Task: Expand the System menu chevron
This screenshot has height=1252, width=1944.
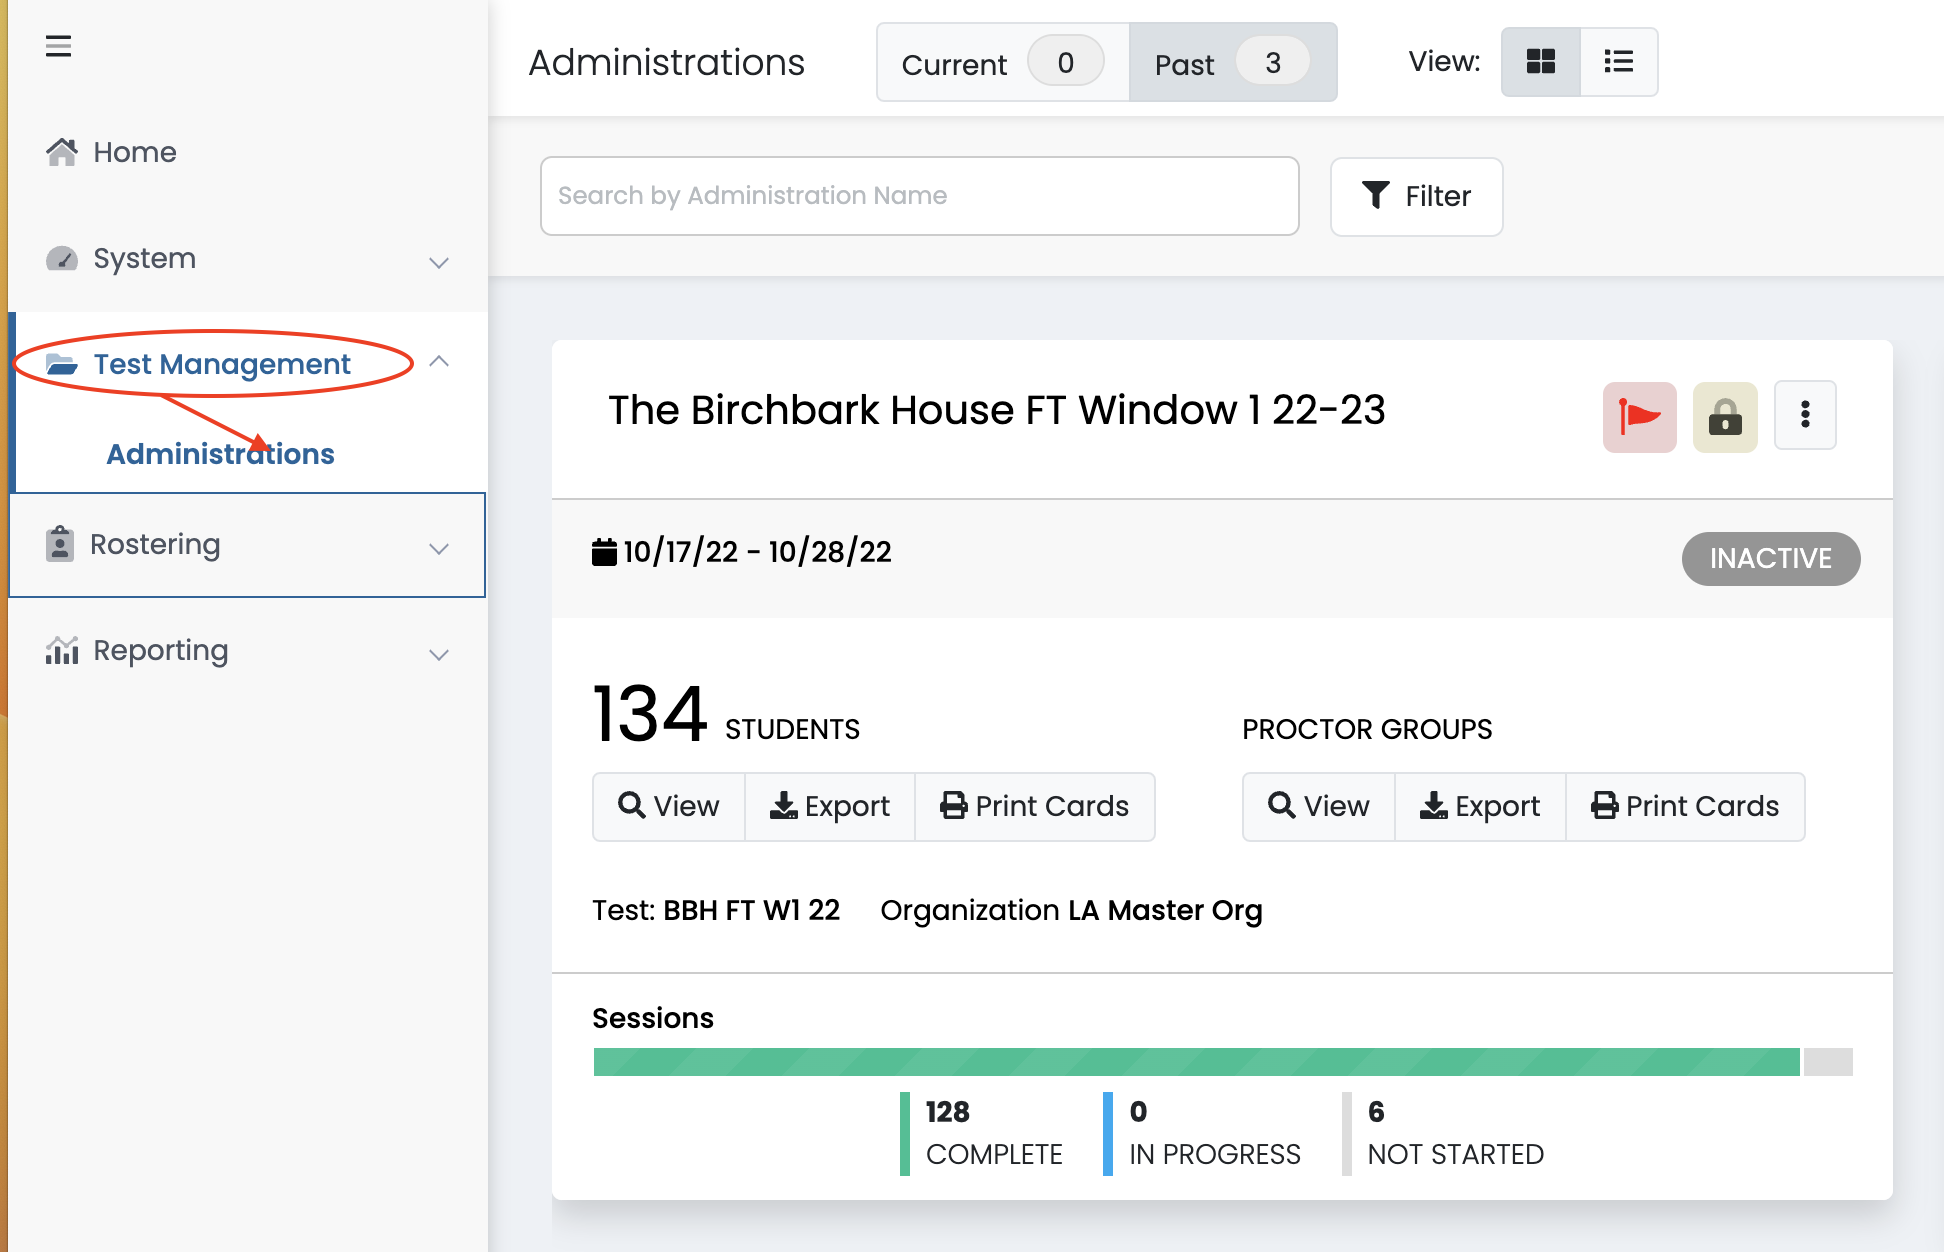Action: [438, 262]
